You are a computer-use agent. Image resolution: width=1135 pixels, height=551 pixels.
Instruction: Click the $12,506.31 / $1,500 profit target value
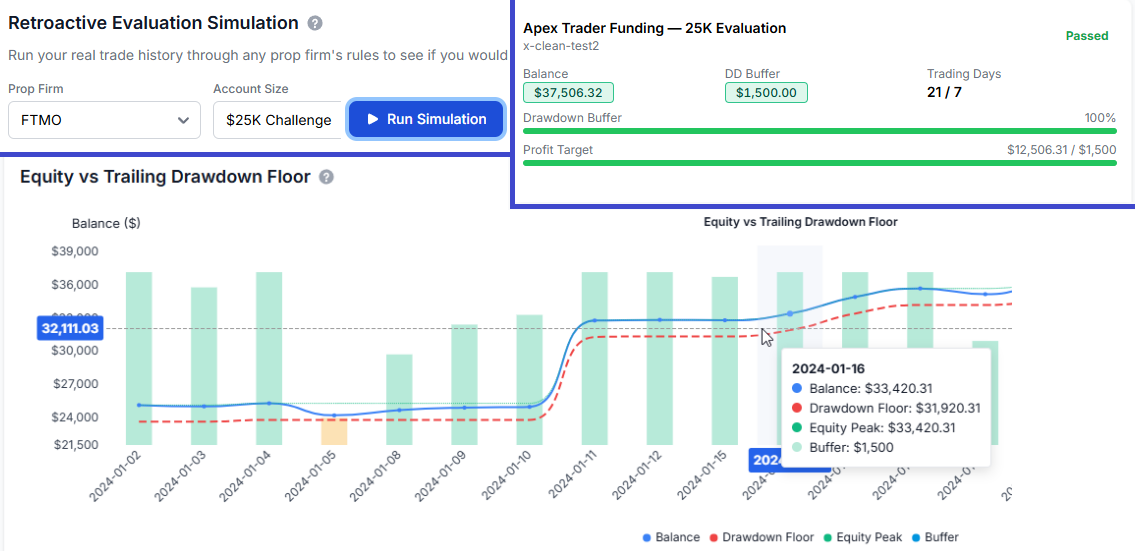(x=1061, y=149)
